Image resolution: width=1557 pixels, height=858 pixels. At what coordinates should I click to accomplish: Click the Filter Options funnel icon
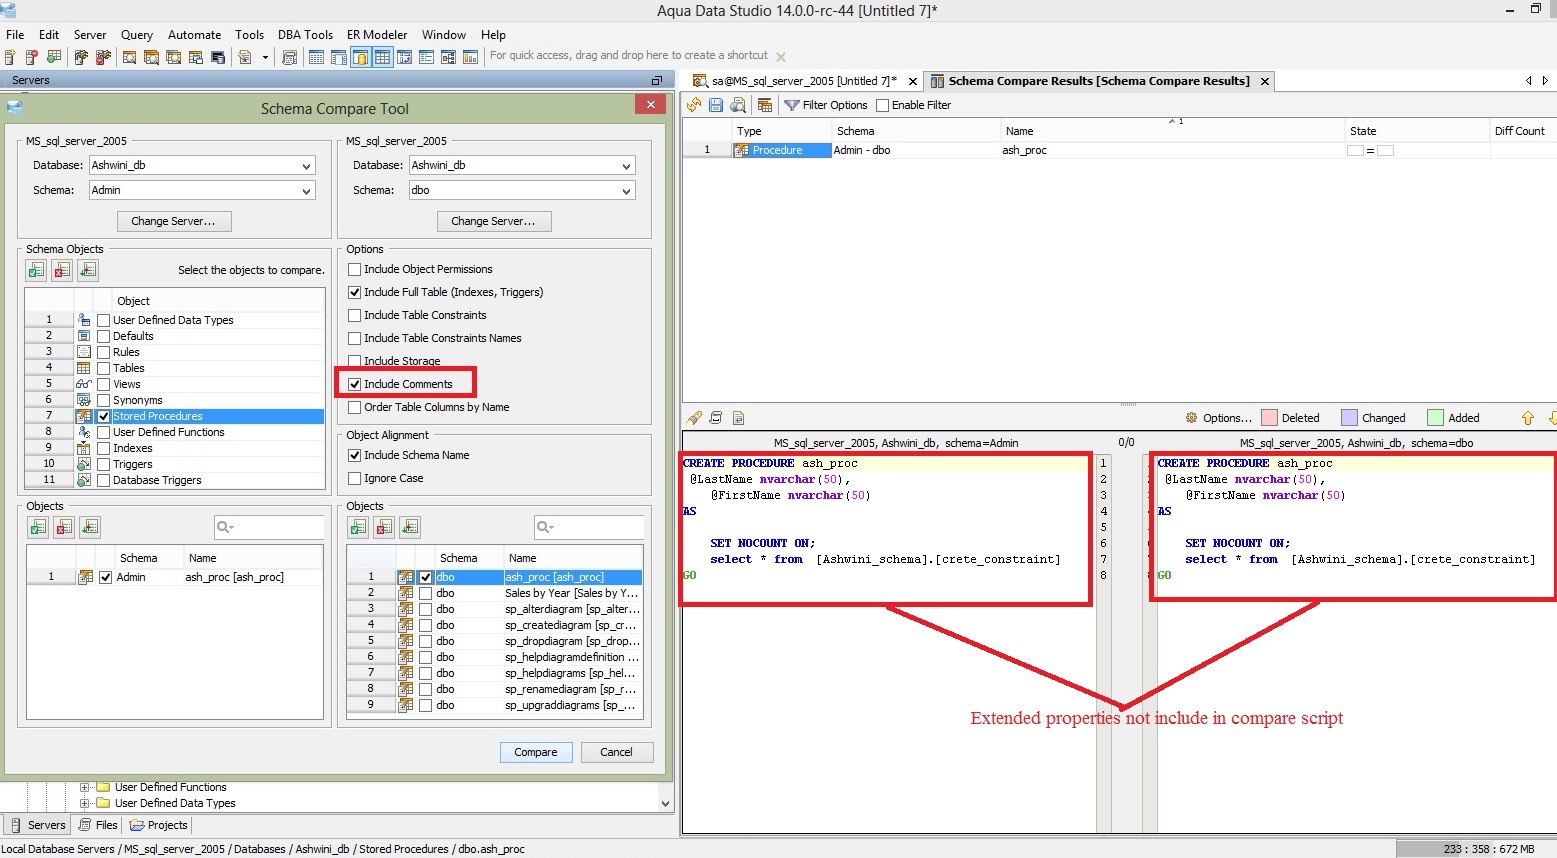tap(792, 105)
